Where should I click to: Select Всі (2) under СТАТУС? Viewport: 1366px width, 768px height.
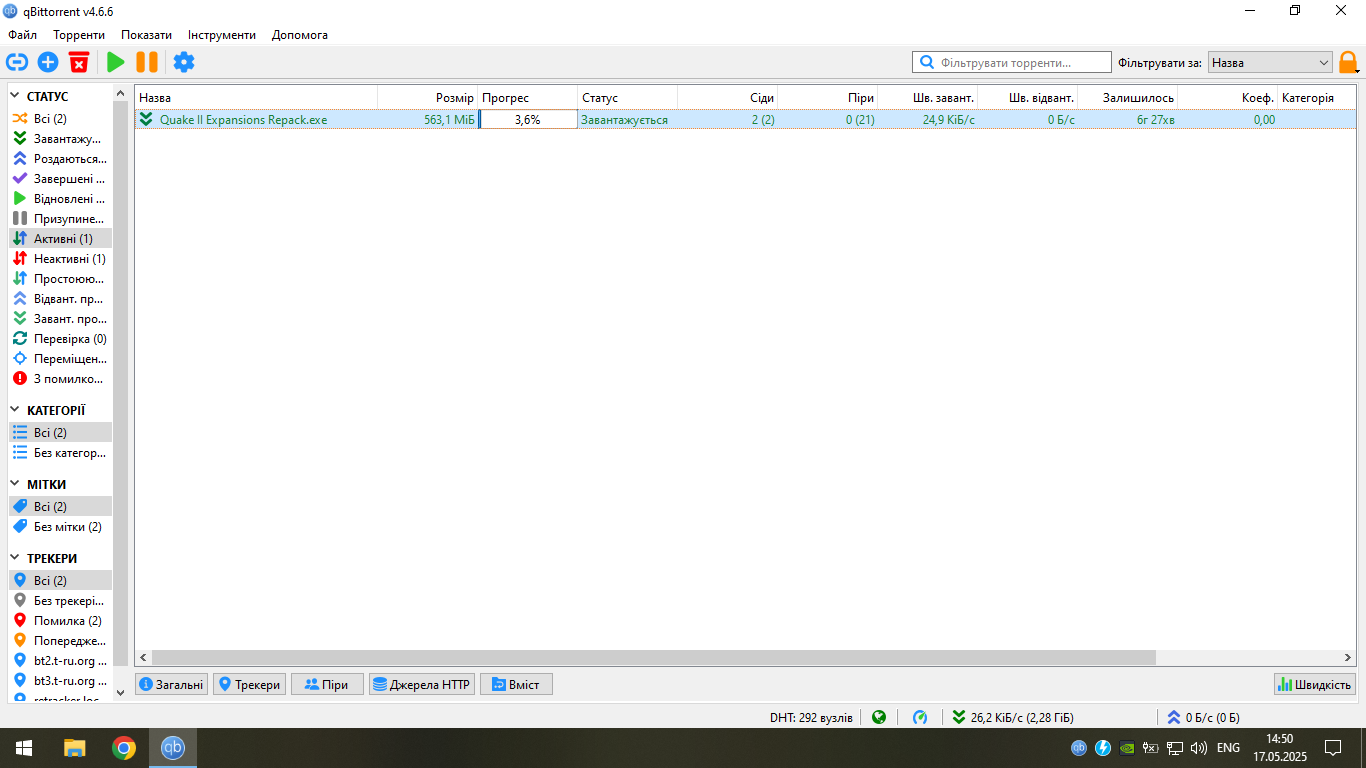pos(60,119)
